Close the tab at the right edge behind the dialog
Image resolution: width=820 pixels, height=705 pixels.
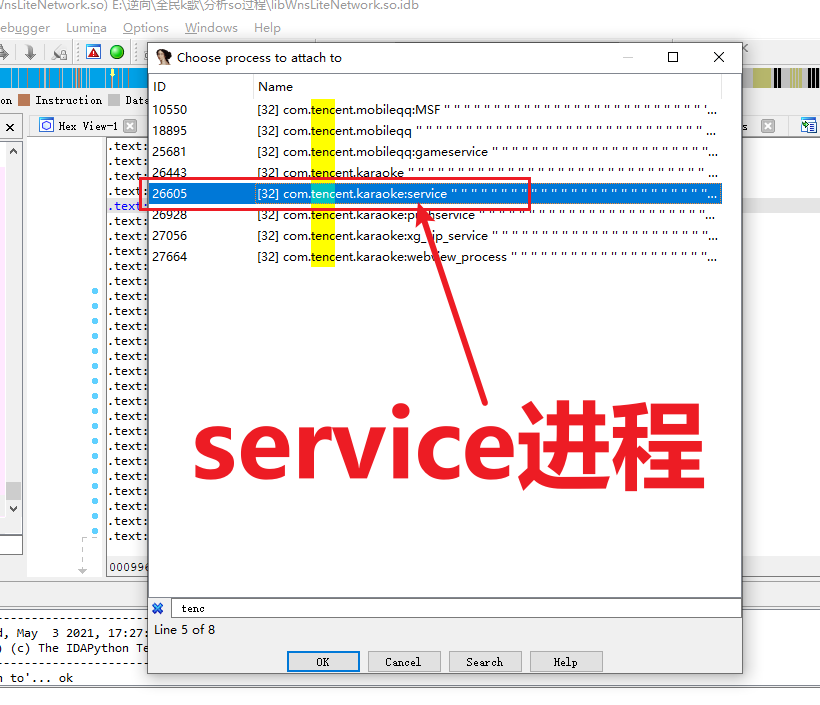click(x=768, y=126)
